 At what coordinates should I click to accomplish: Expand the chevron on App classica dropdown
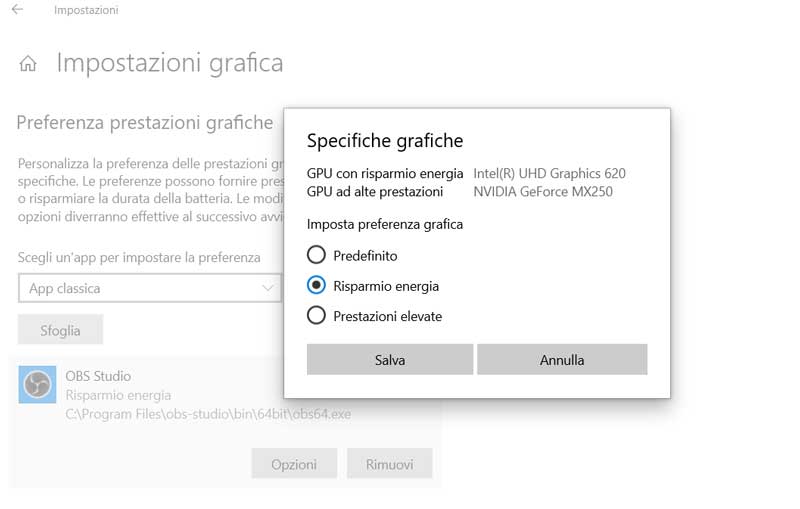pos(267,288)
